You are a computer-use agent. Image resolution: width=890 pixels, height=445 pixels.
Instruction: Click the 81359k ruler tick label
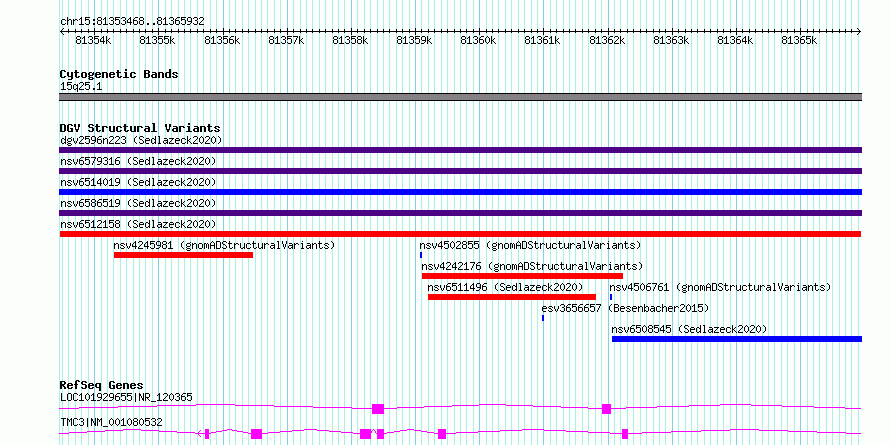click(414, 40)
